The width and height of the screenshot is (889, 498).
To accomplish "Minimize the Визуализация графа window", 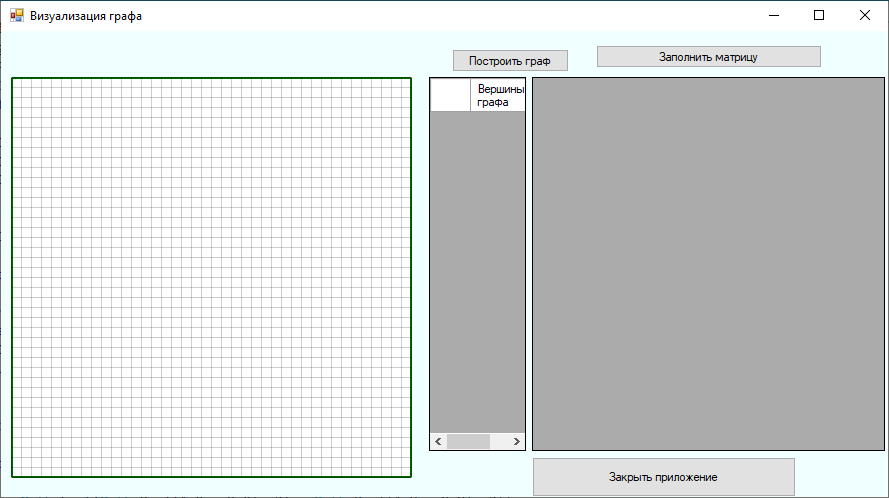I will (773, 16).
